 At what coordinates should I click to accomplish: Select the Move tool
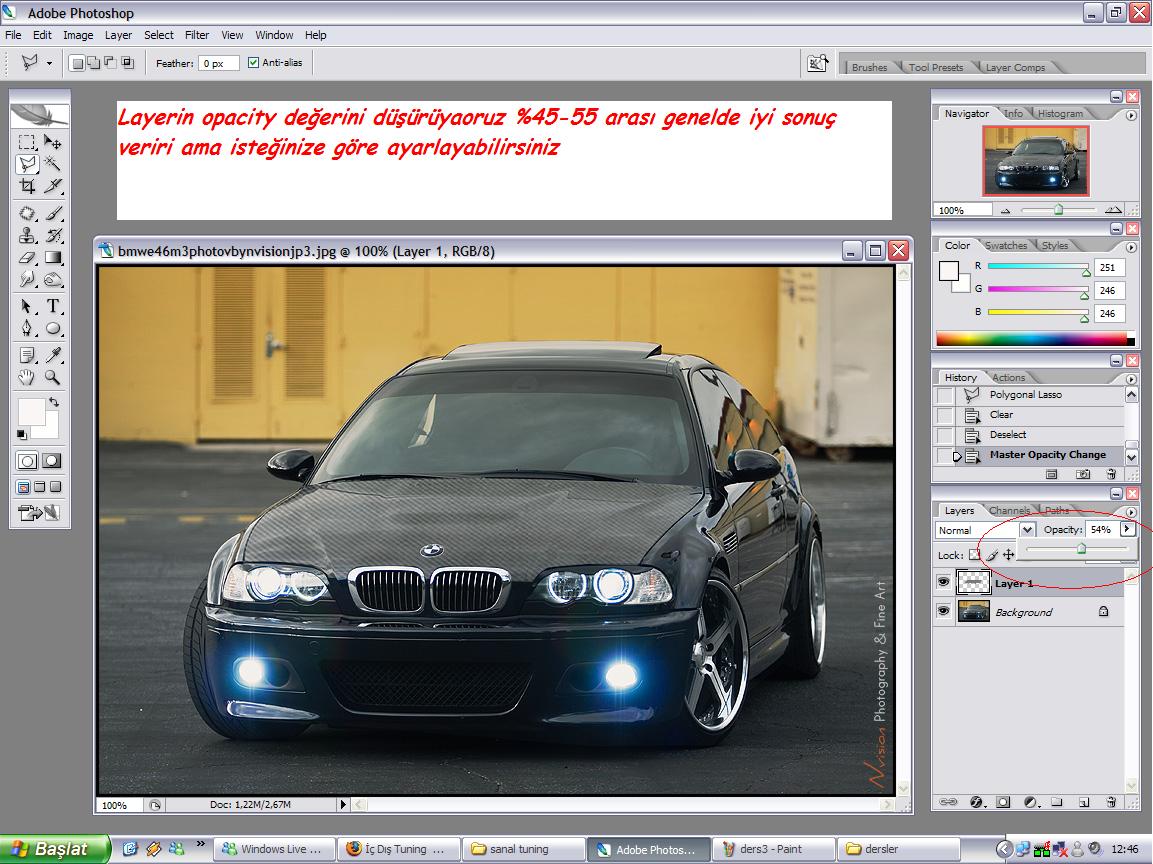click(52, 142)
